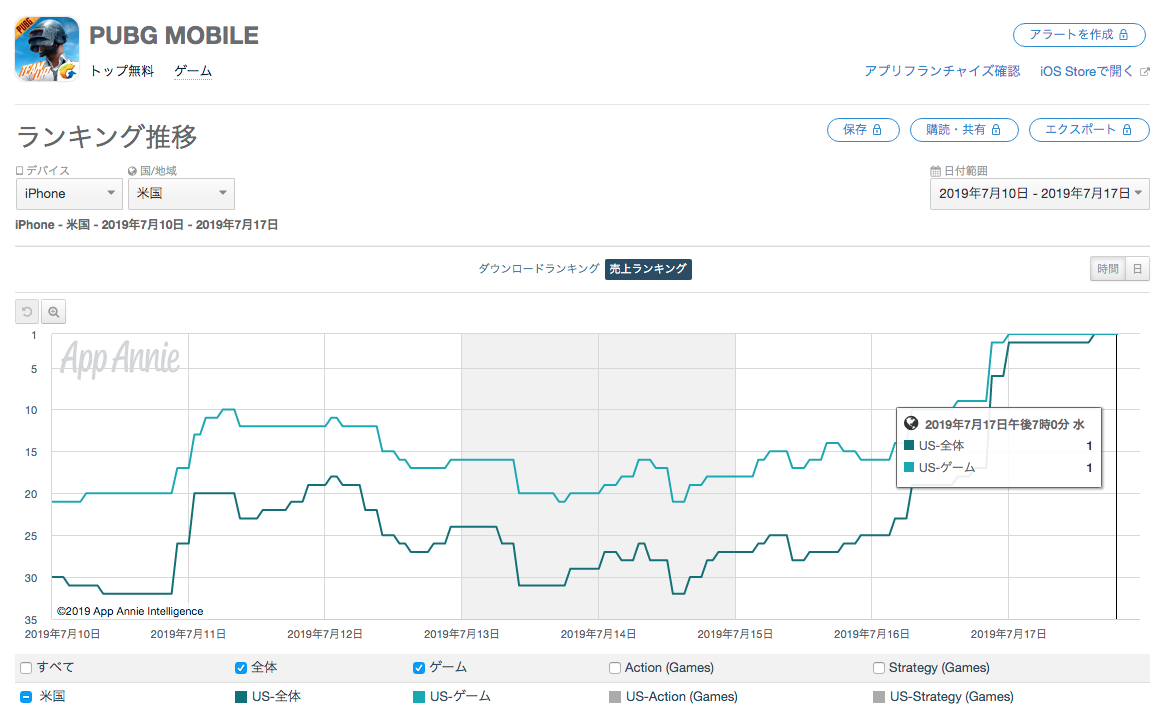Uncheck the 全体 checkbox
This screenshot has width=1156, height=723.
click(240, 668)
